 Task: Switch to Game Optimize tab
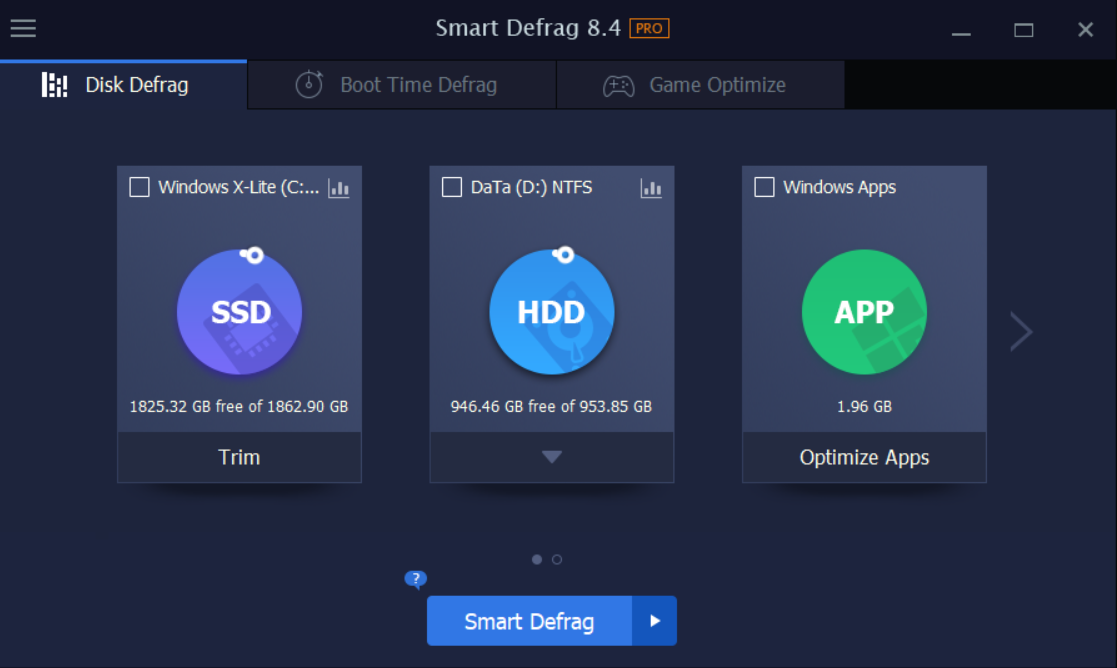700,85
